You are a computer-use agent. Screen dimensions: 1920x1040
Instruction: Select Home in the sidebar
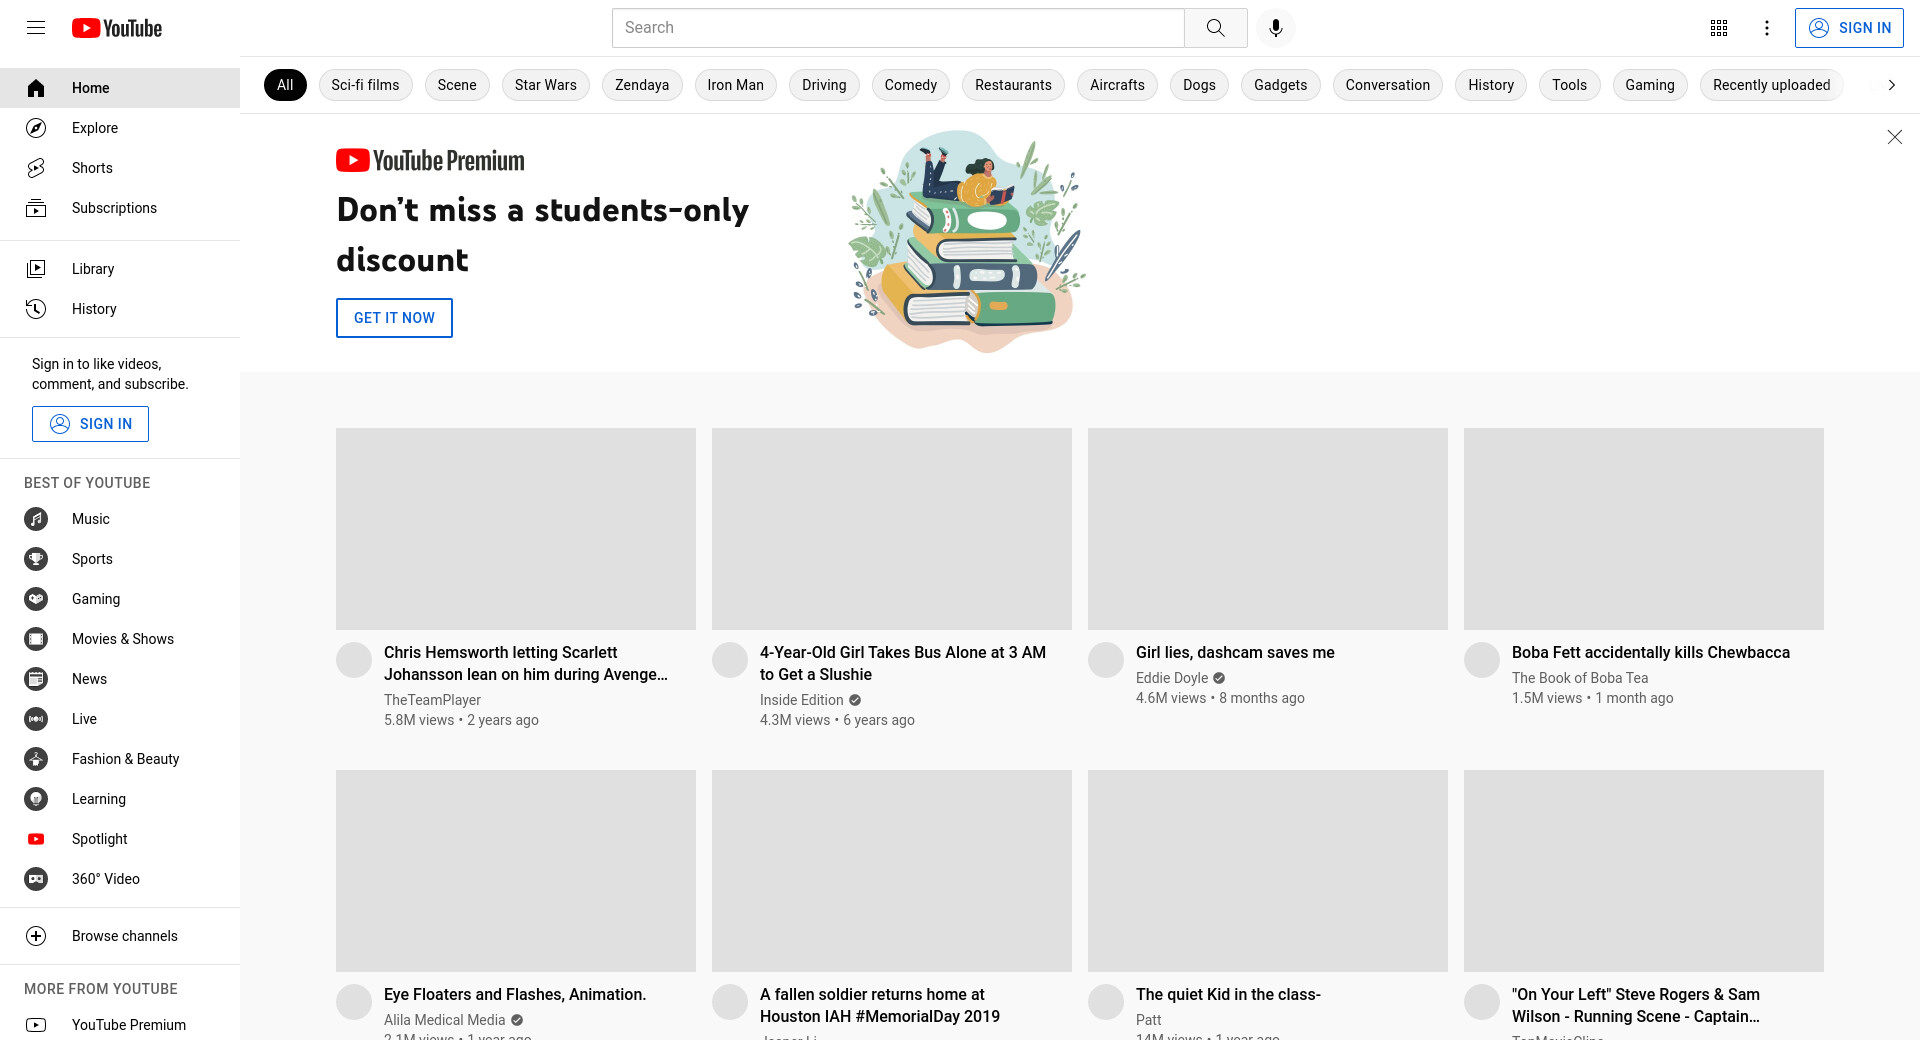pyautogui.click(x=120, y=88)
